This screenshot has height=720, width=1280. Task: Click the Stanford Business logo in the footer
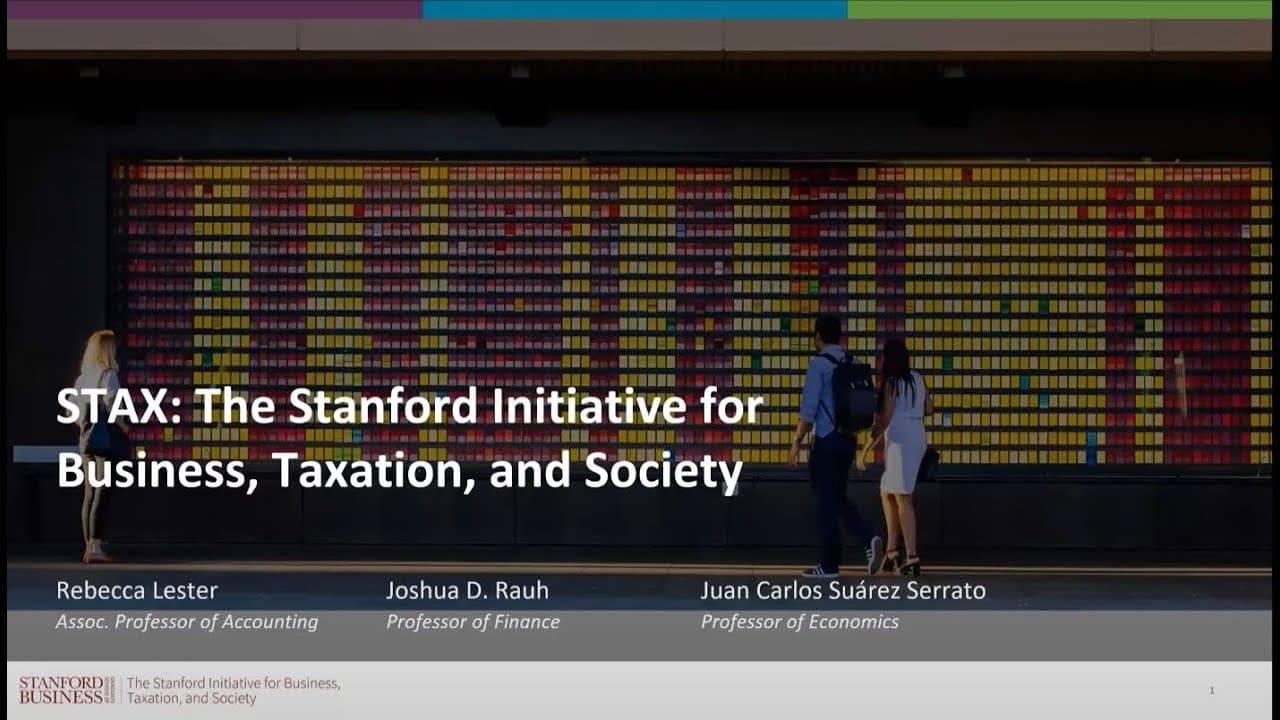click(67, 690)
